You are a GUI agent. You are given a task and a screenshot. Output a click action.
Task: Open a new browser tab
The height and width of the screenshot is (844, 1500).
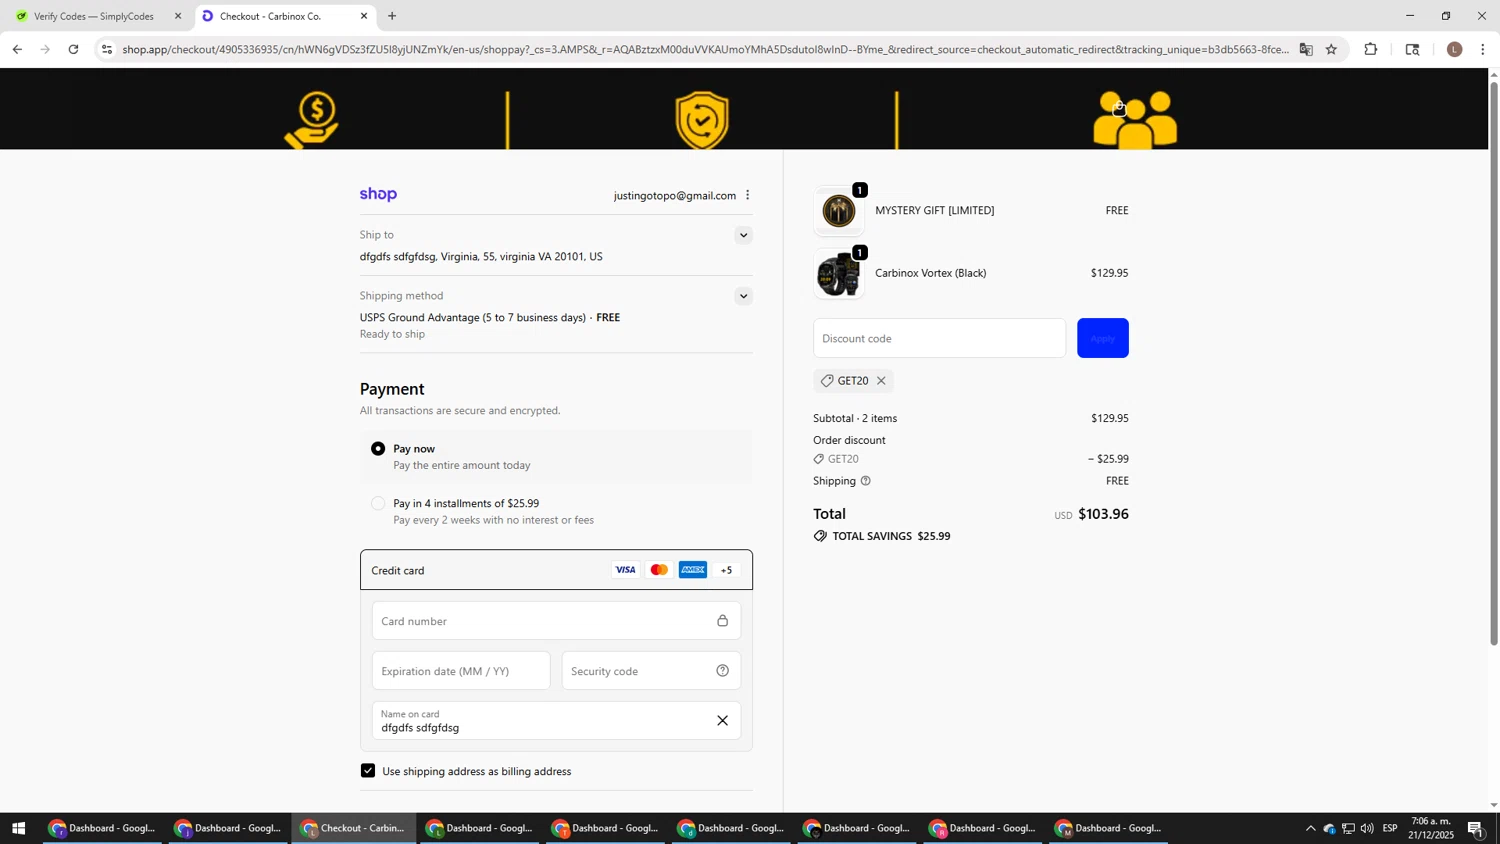click(392, 16)
